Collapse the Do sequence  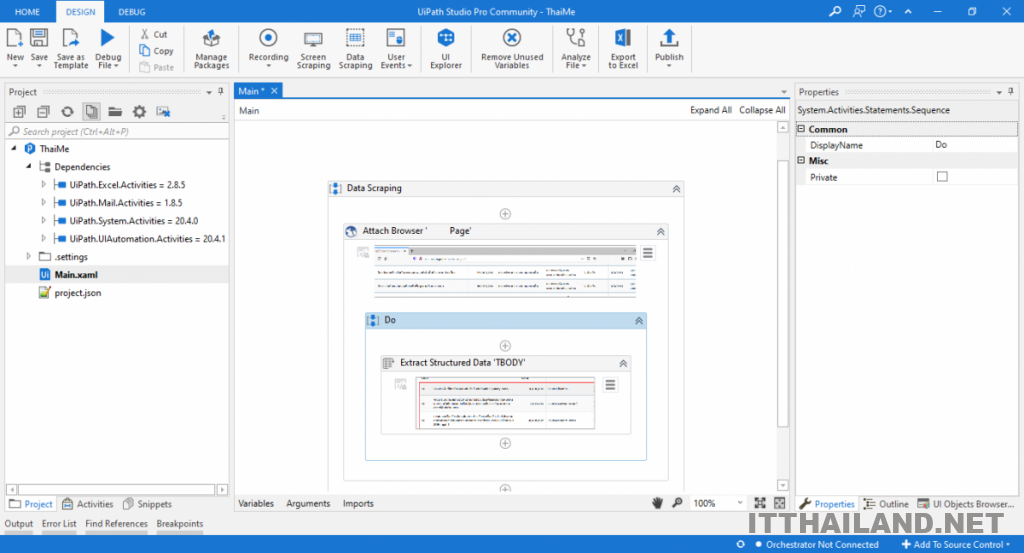(x=639, y=321)
